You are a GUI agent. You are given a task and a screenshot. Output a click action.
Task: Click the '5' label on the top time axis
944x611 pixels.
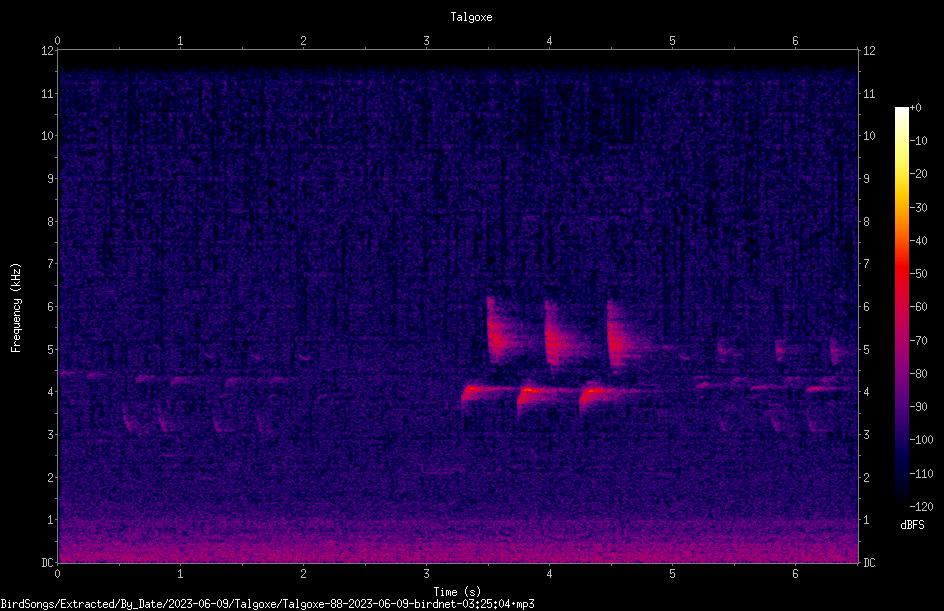coord(672,41)
